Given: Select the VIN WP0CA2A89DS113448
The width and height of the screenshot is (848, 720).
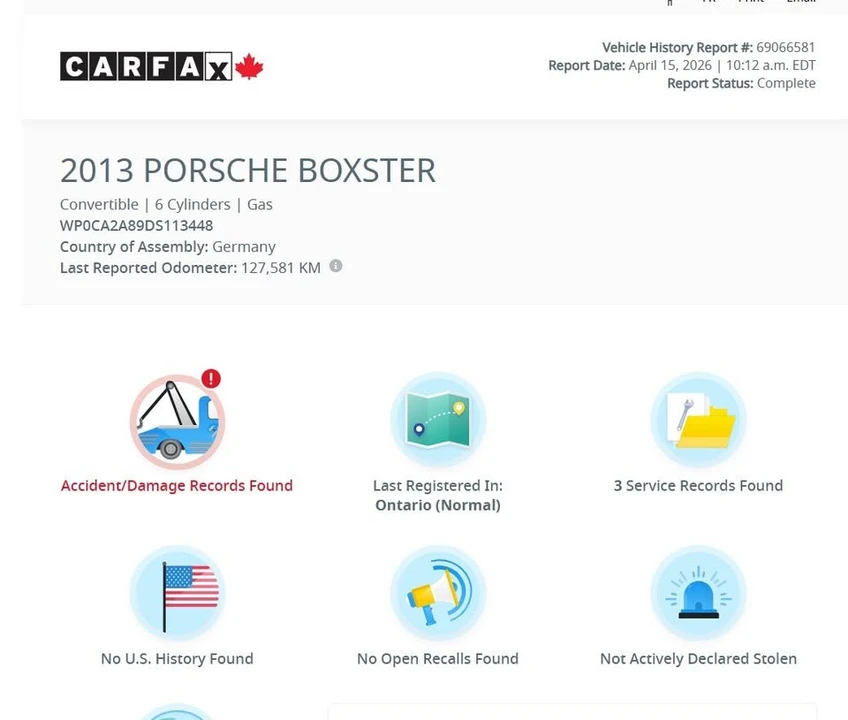Looking at the screenshot, I should (136, 226).
